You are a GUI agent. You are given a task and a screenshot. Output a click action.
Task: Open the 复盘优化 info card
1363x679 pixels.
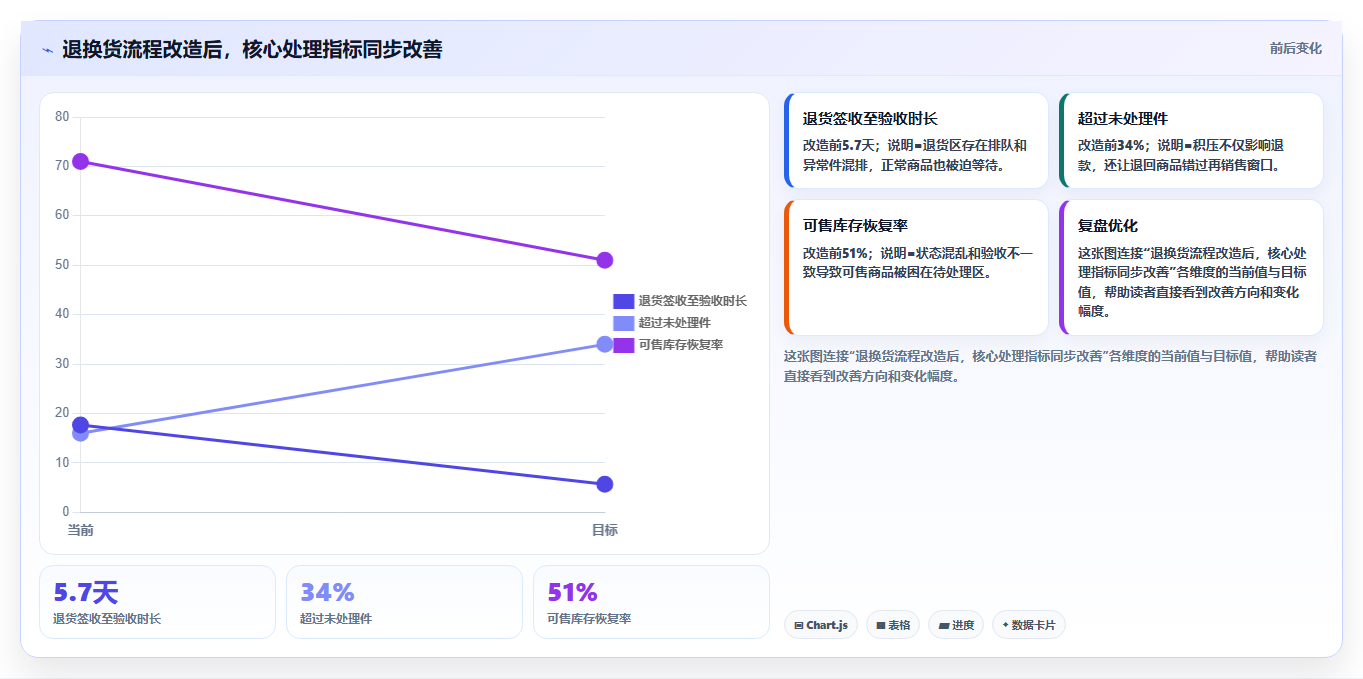tap(1191, 268)
